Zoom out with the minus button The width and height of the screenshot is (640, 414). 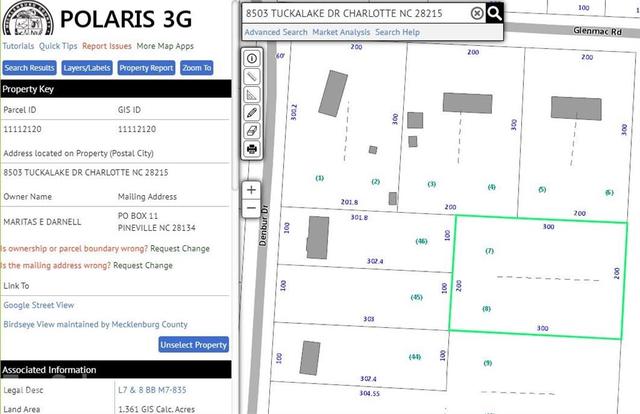251,208
